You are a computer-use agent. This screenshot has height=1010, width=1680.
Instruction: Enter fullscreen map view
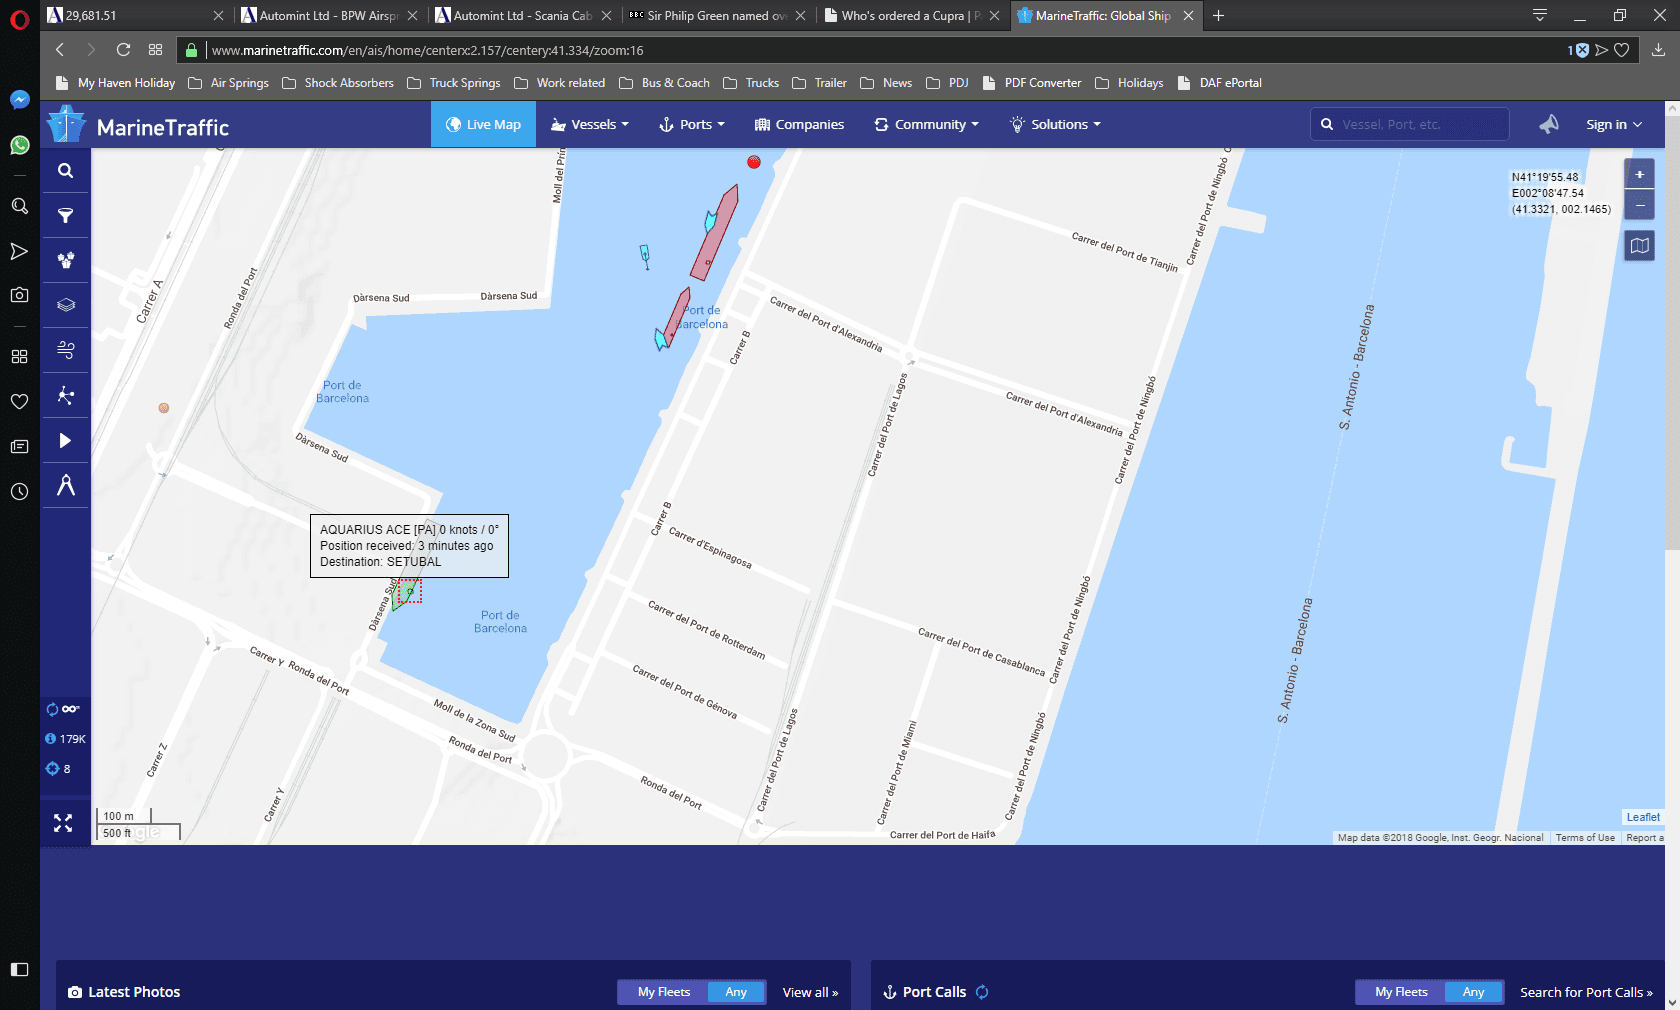pos(63,823)
